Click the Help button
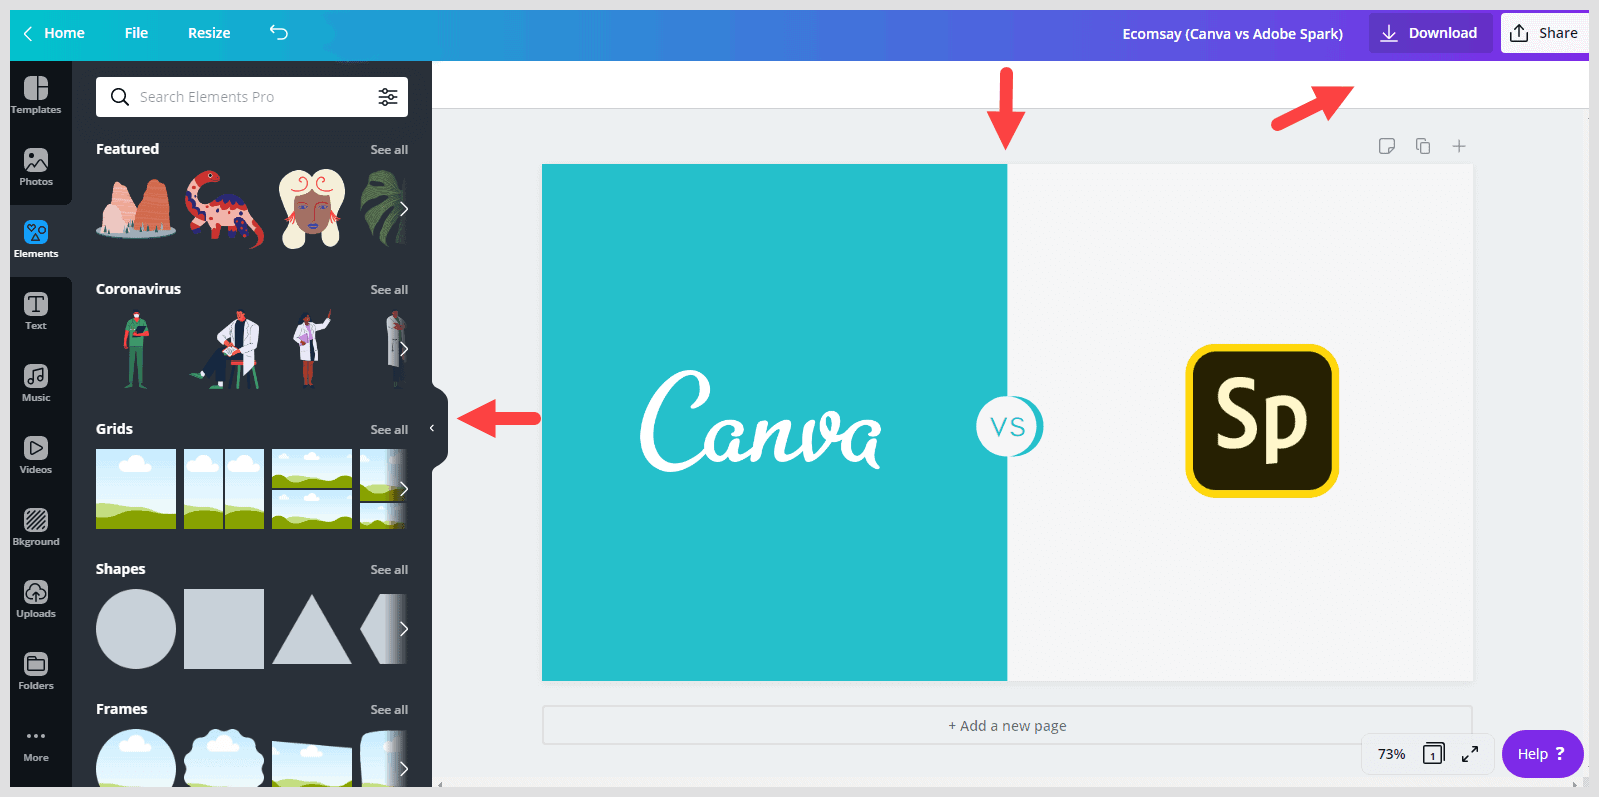The height and width of the screenshot is (797, 1599). [x=1542, y=754]
